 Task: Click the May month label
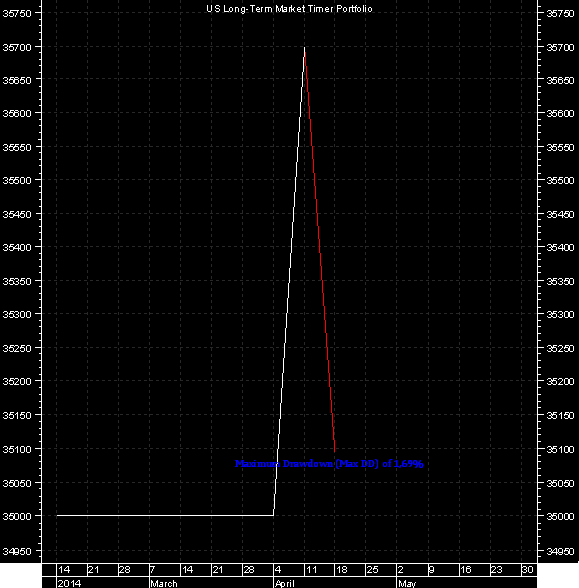coord(407,584)
